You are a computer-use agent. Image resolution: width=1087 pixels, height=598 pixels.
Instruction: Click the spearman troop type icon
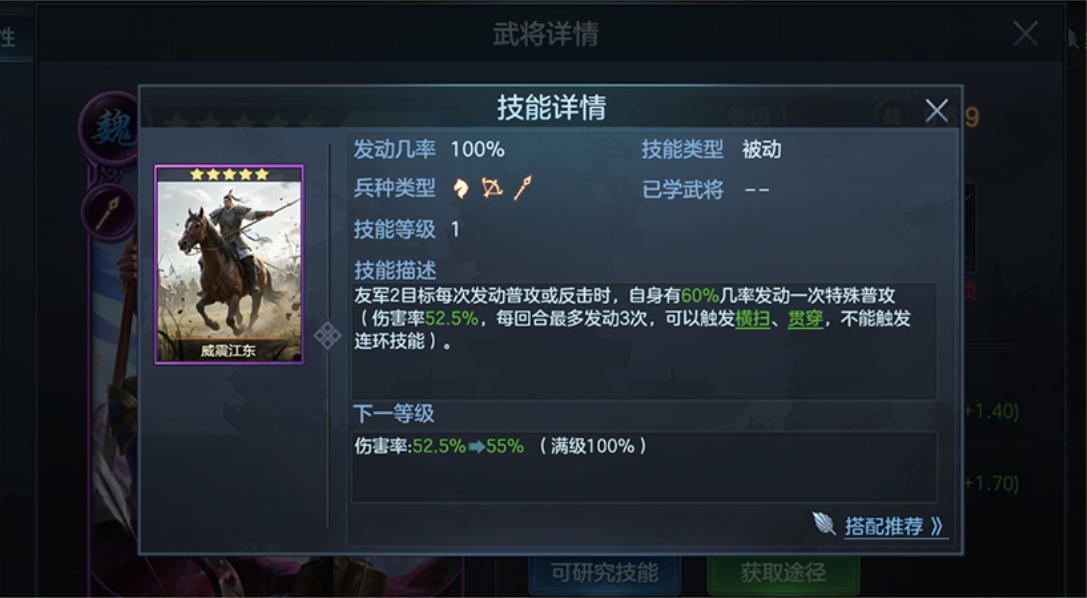click(523, 188)
